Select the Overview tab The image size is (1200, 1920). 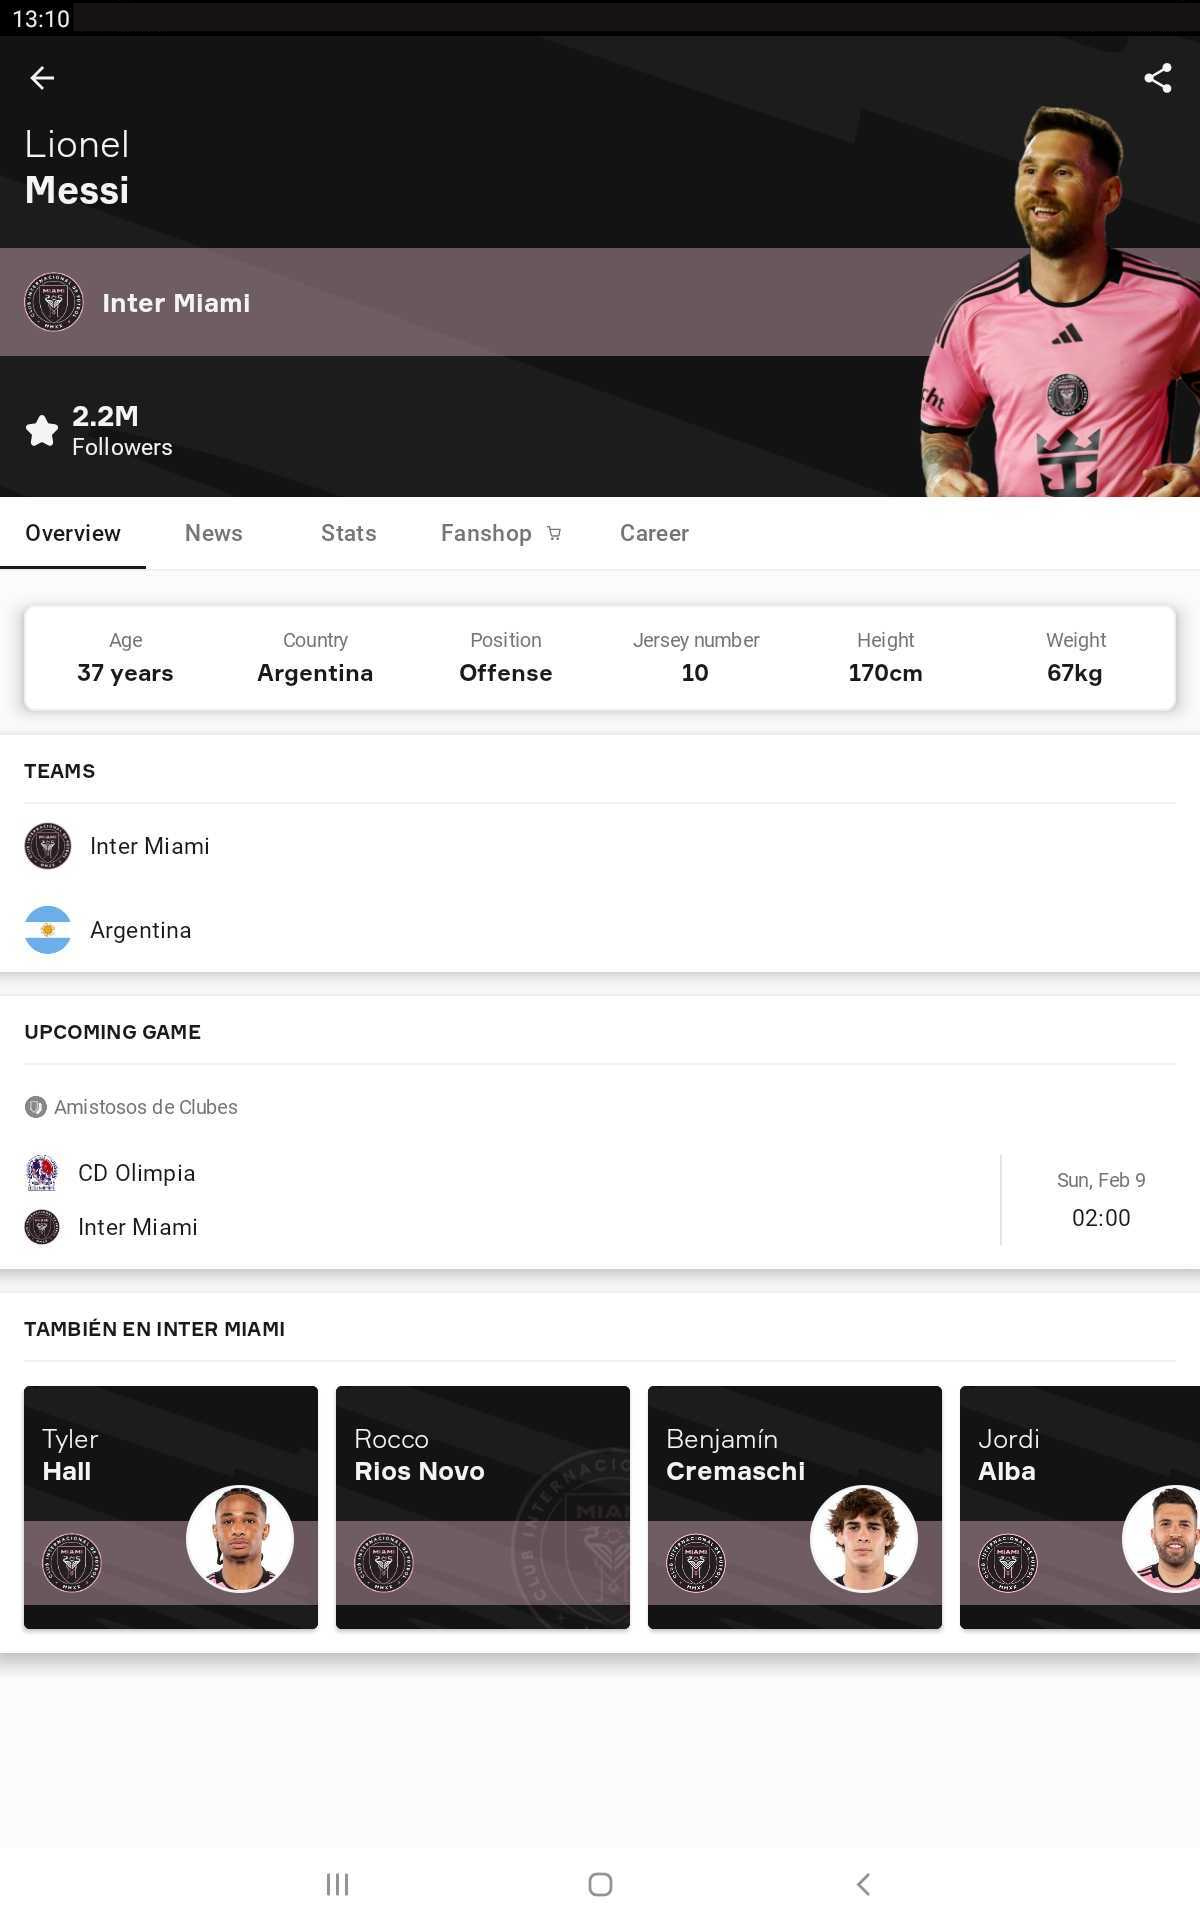[73, 533]
